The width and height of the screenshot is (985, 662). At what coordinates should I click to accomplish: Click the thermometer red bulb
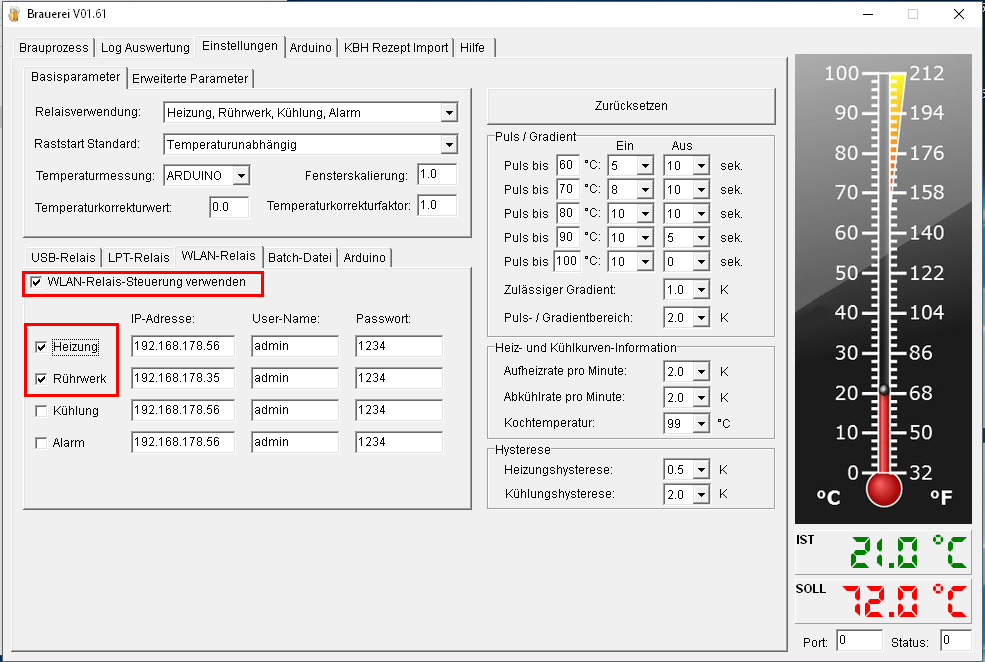[884, 489]
